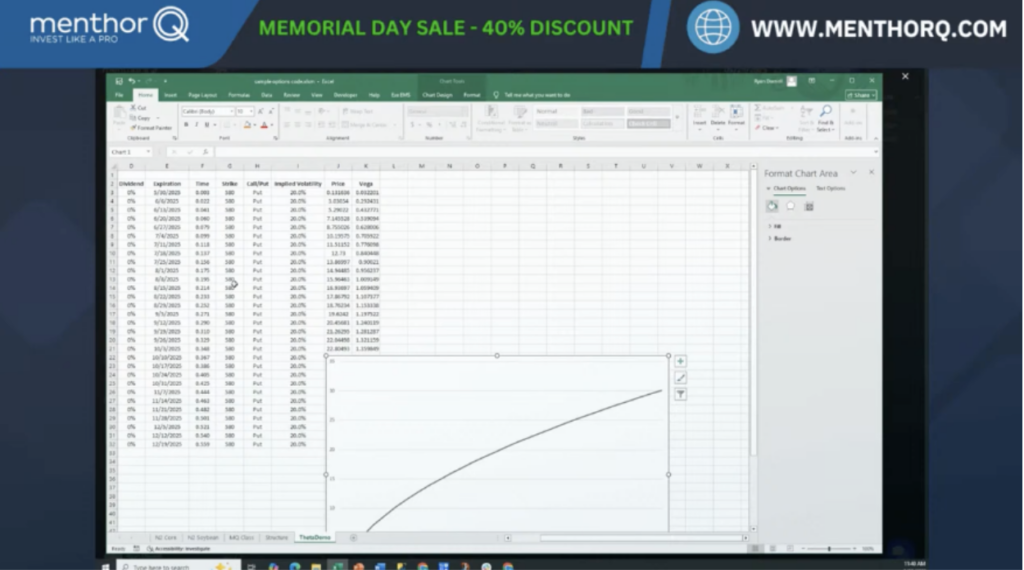Switch to the N2 Soybean sheet tab
This screenshot has width=1024, height=570.
click(202, 537)
